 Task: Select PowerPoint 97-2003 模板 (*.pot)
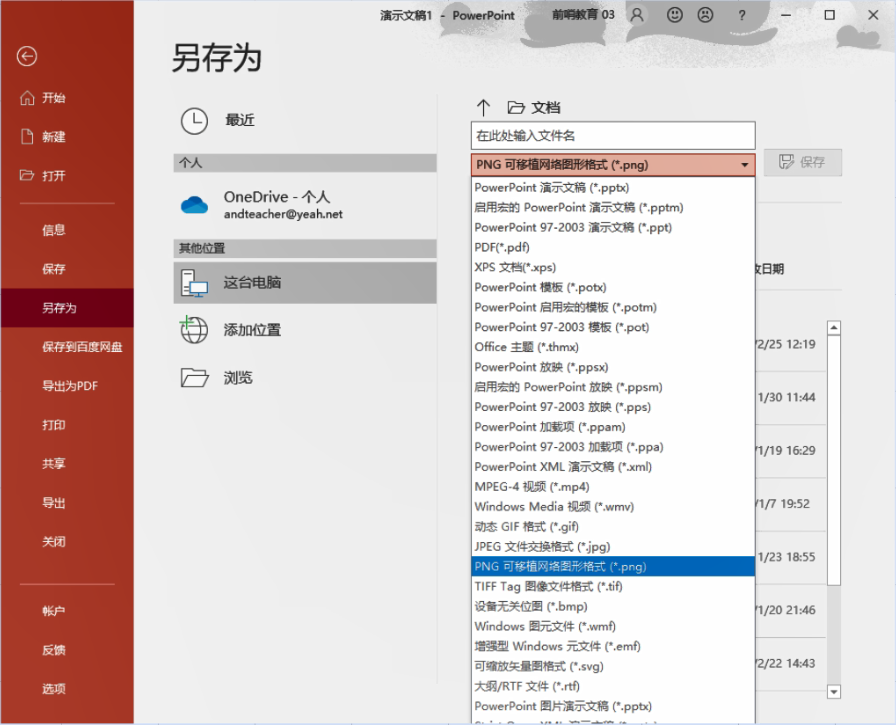click(613, 327)
